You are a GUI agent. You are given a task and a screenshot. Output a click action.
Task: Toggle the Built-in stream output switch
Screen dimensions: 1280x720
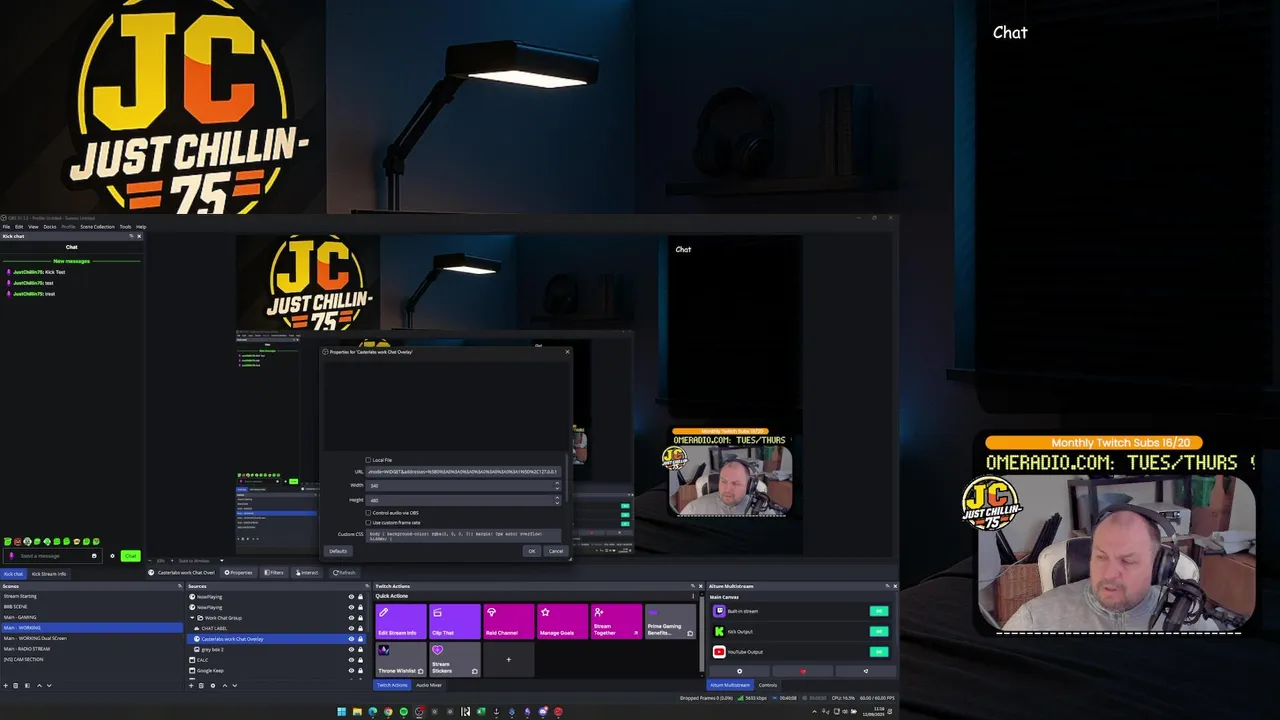(879, 611)
